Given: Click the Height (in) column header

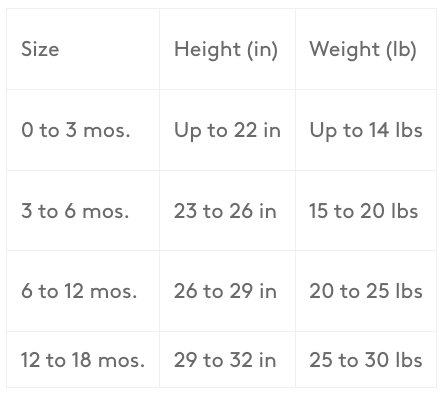Looking at the screenshot, I should [227, 49].
